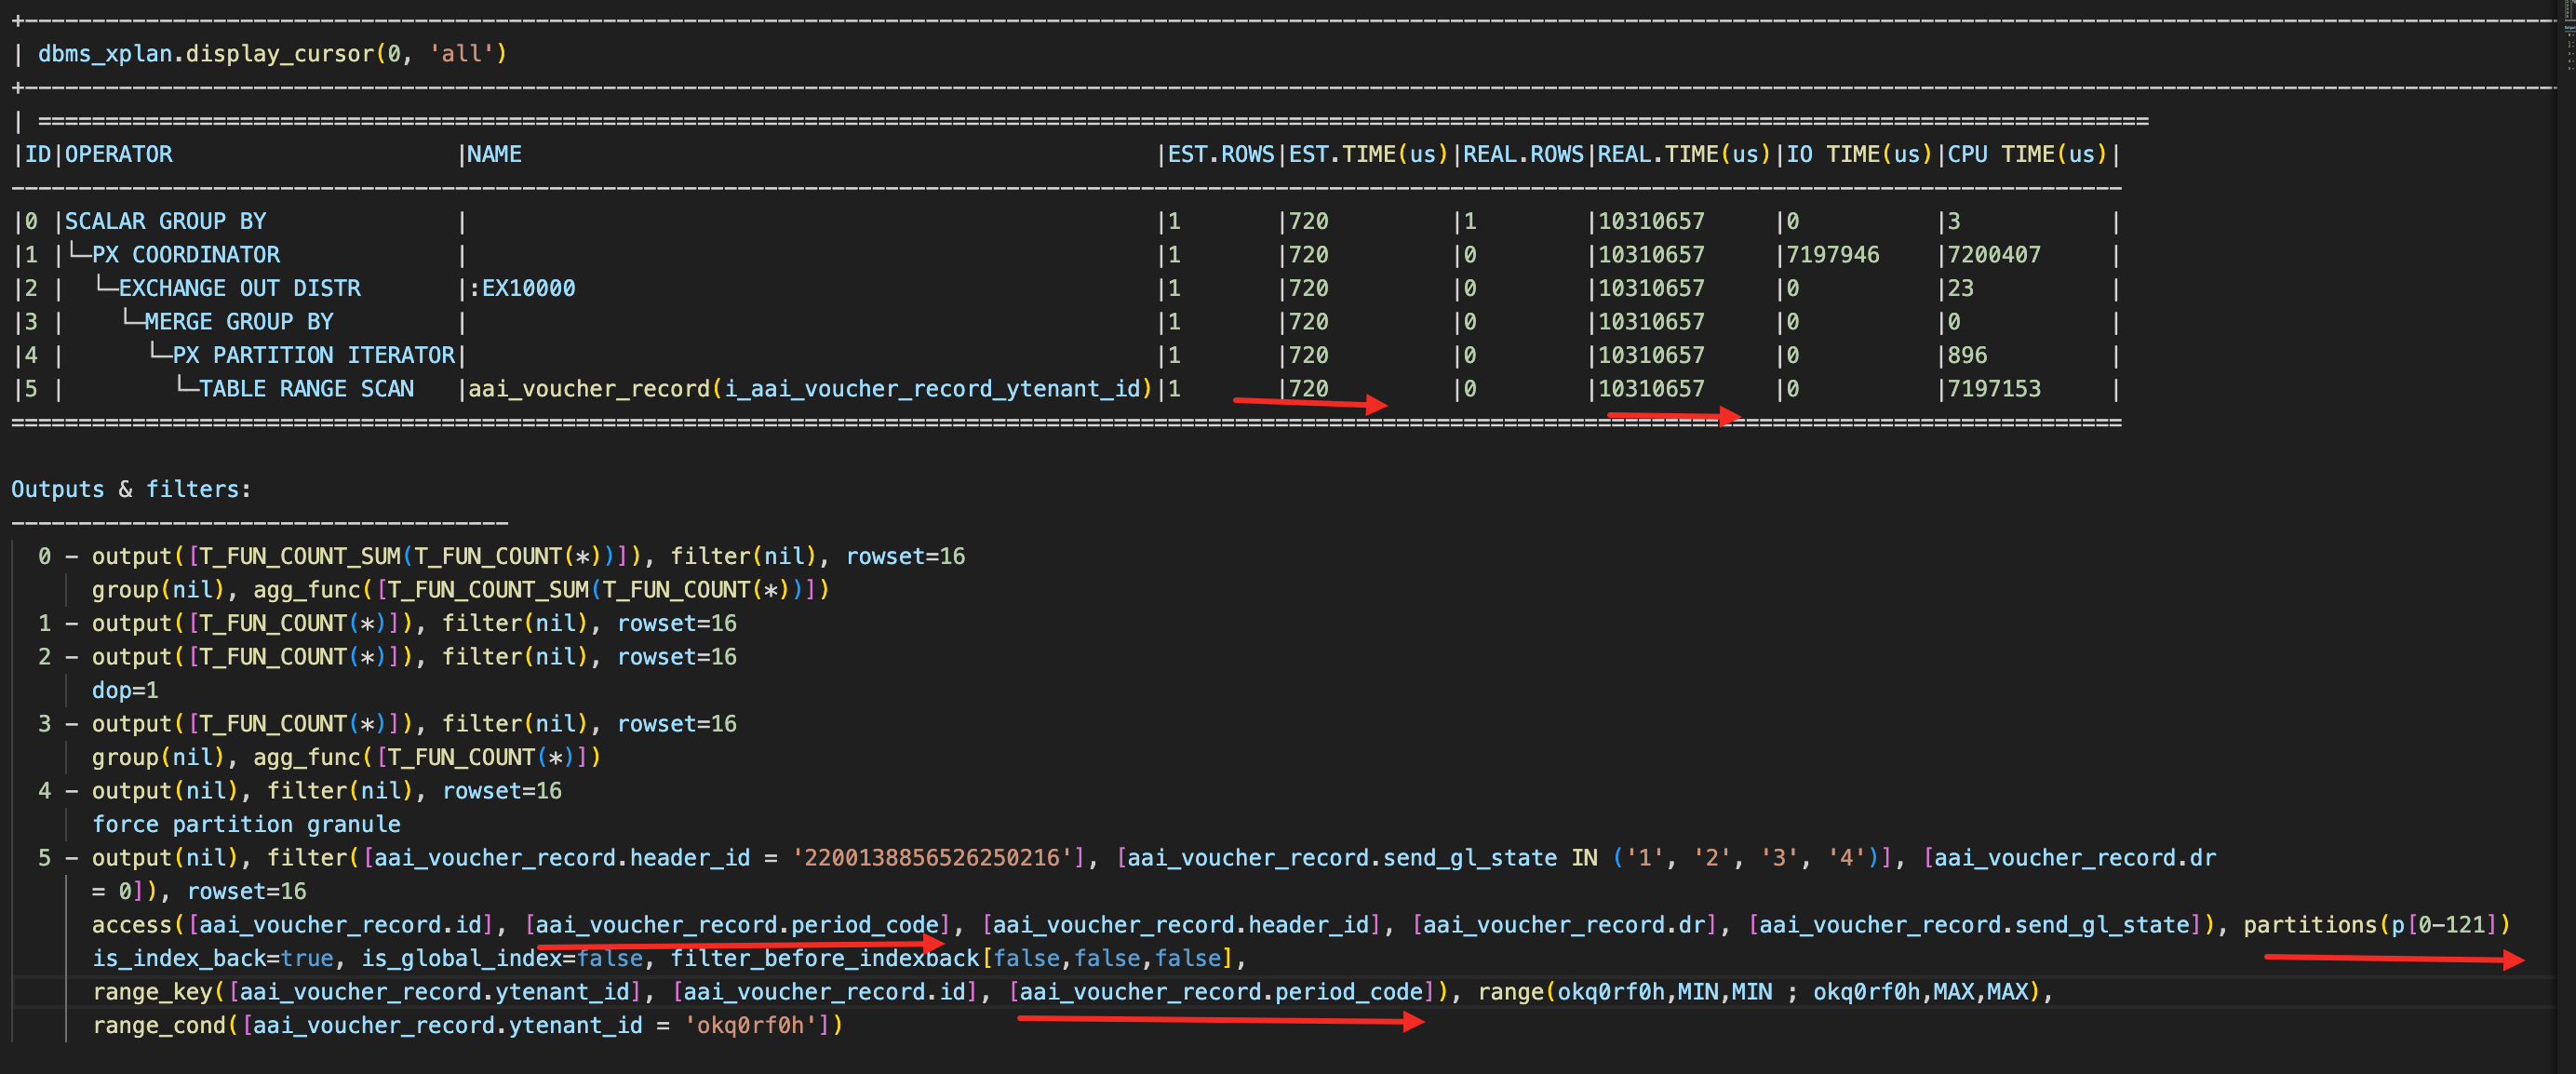Viewport: 2576px width, 1074px height.
Task: Select the MERGE GROUP BY operator text
Action: tap(239, 322)
